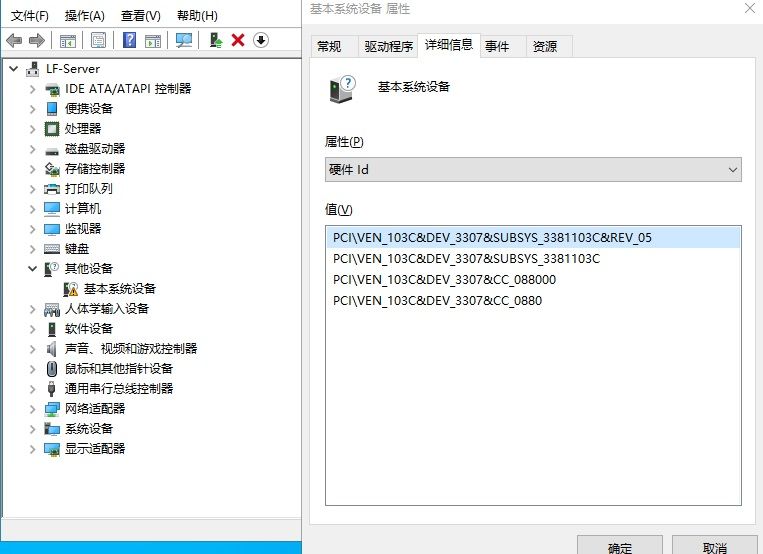Click the Forward arrow toolbar icon
Viewport: 763px width, 554px height.
coord(37,40)
